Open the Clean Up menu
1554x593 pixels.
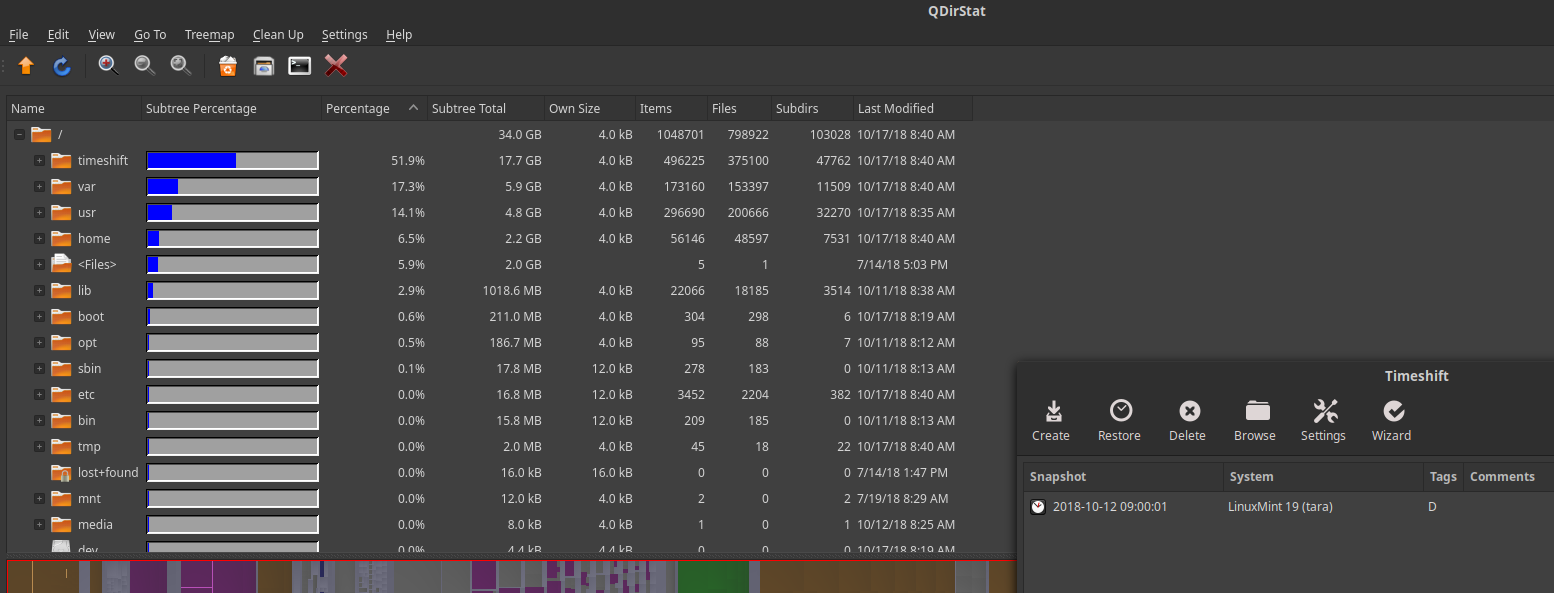278,34
